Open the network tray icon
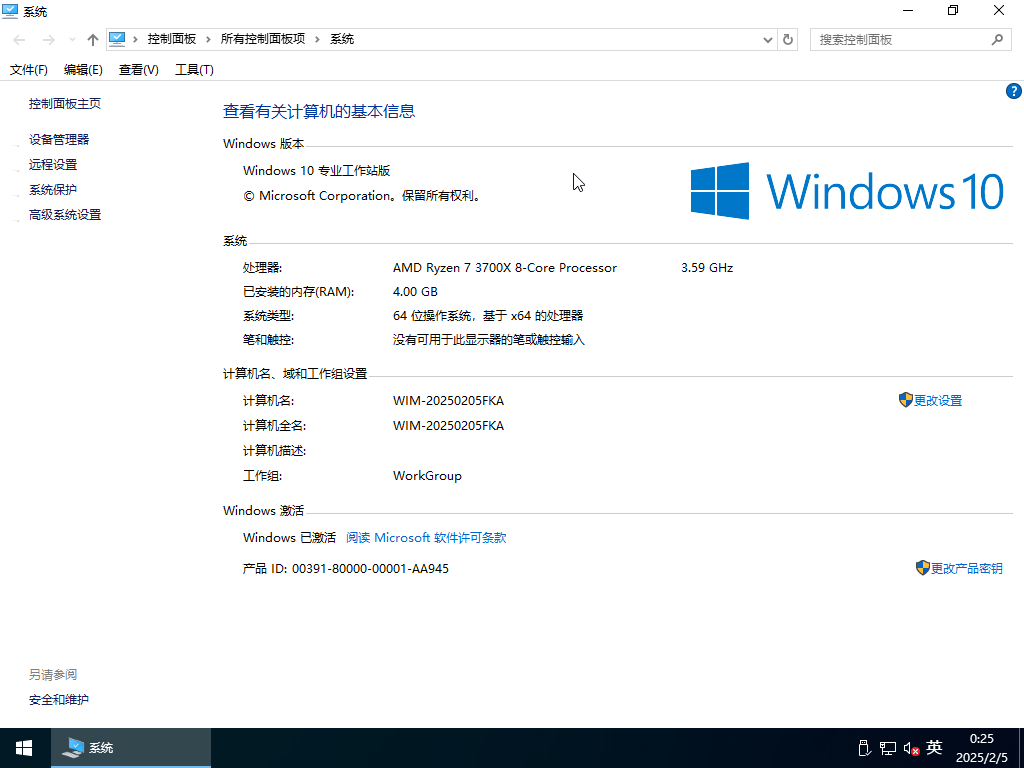The height and width of the screenshot is (768, 1024). click(887, 748)
